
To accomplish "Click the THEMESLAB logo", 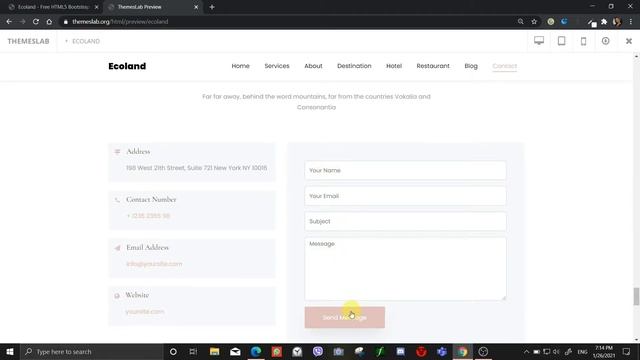I will point(28,41).
